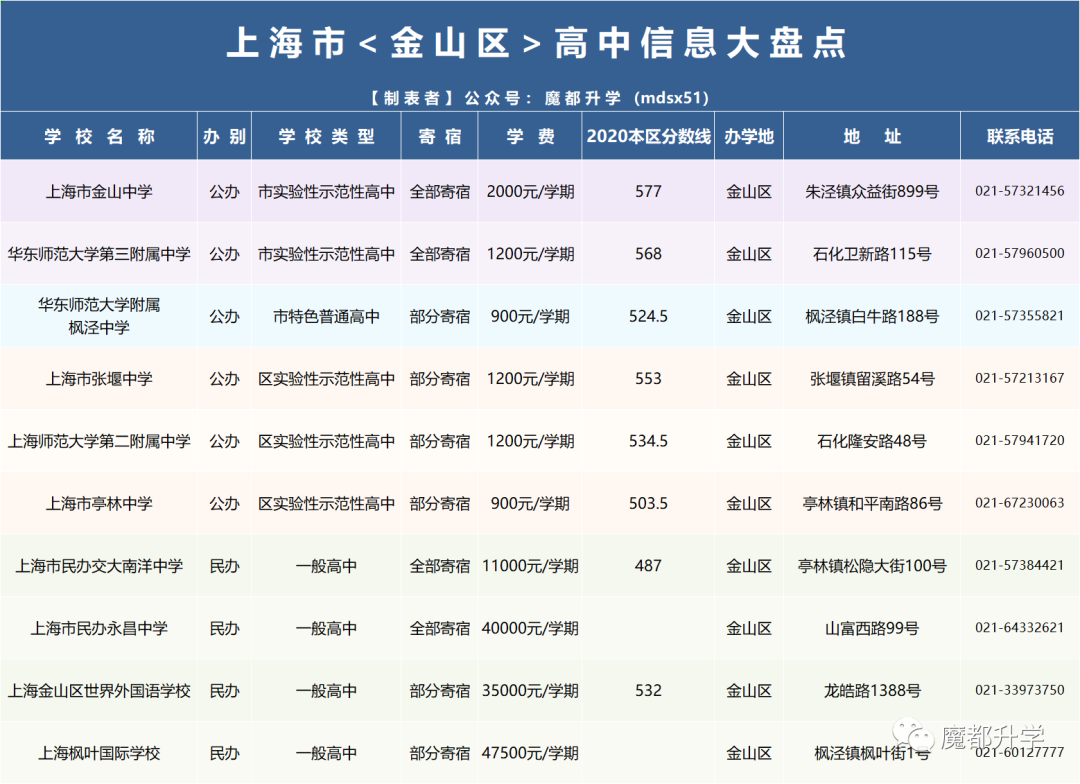Click the tuition cell 2000元/学期
1080x784 pixels.
(x=530, y=192)
